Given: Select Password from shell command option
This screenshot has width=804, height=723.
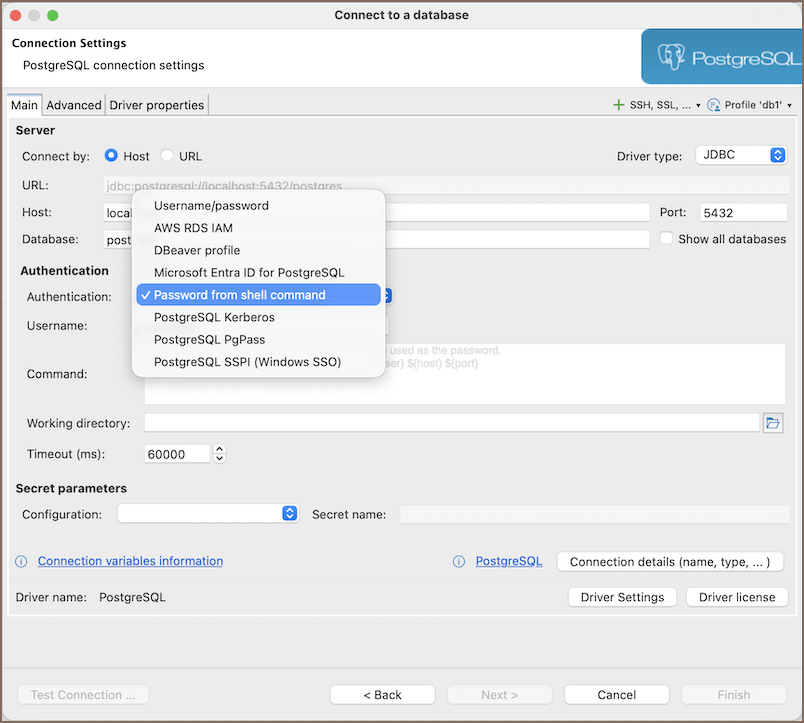Looking at the screenshot, I should [258, 295].
